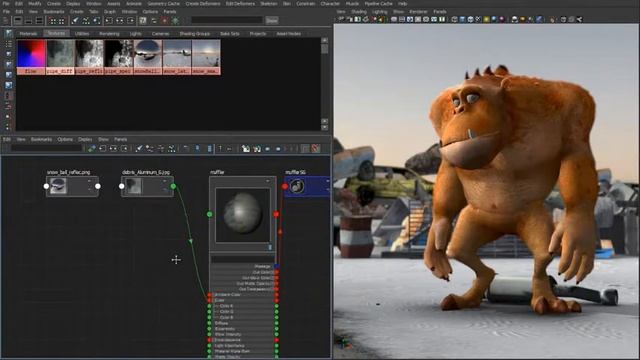The width and height of the screenshot is (640, 360).
Task: Enable wireframe shading in viewport toolbar
Action: [x=455, y=19]
